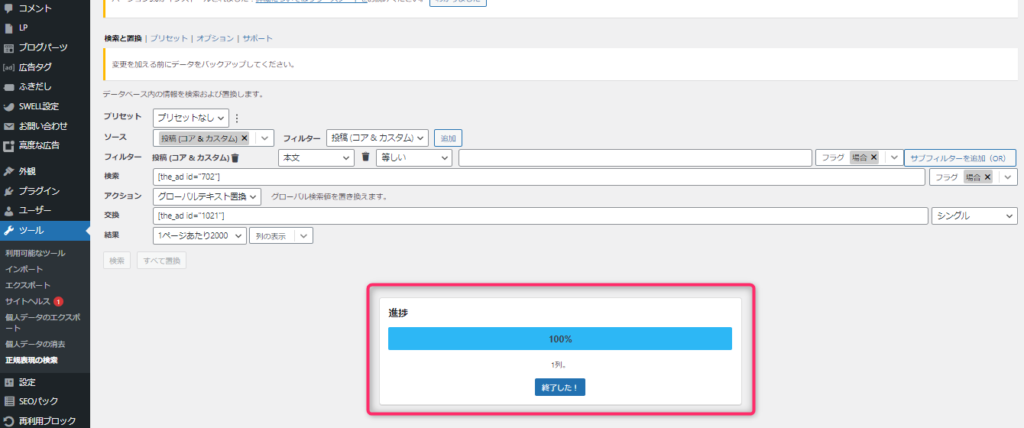Click the 設定 sidebar icon
Viewport: 1024px width, 428px height.
pos(9,382)
